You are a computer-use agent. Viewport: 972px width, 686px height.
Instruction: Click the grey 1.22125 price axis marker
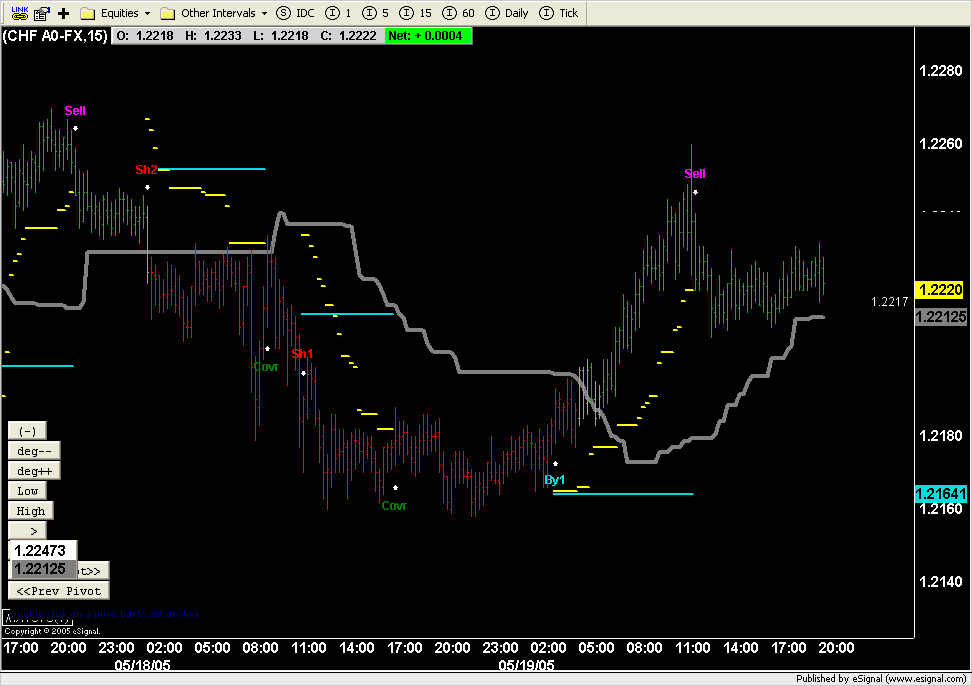pos(940,317)
